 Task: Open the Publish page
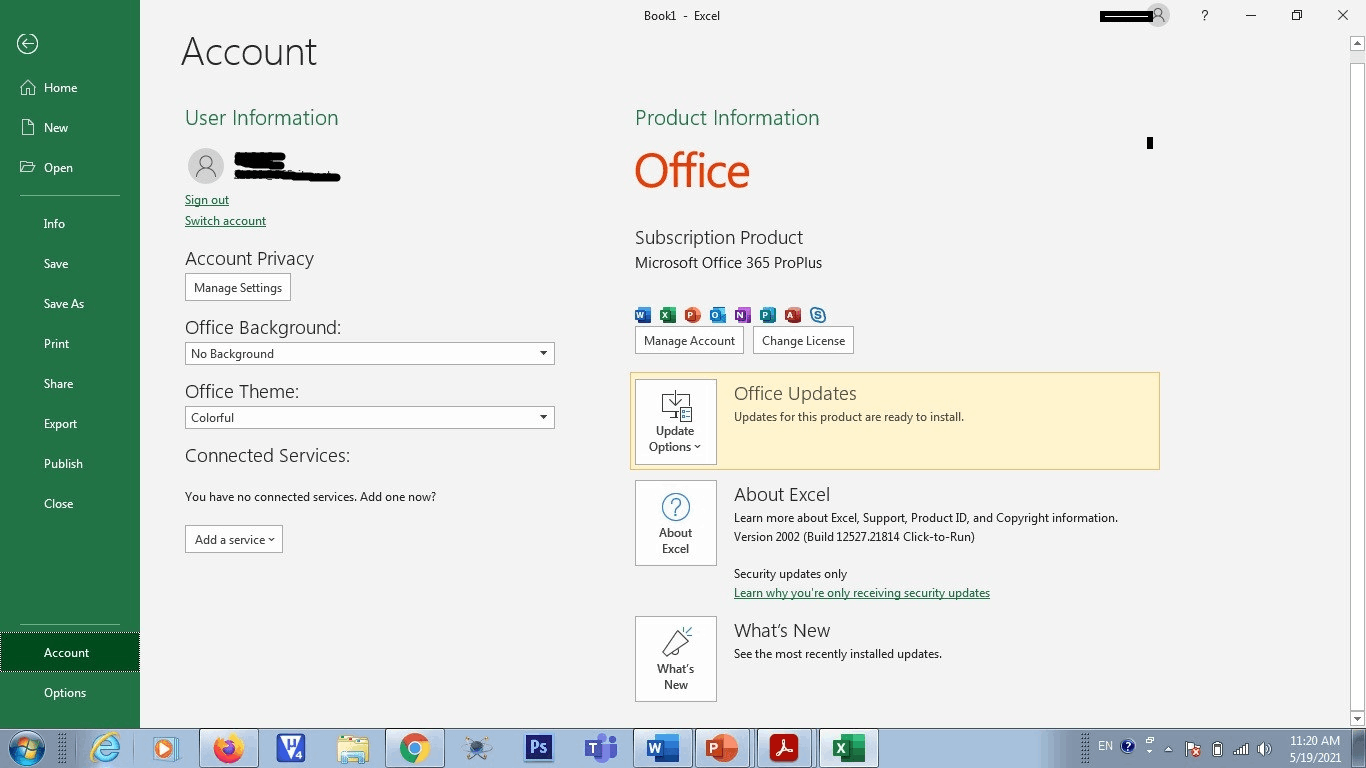70,464
